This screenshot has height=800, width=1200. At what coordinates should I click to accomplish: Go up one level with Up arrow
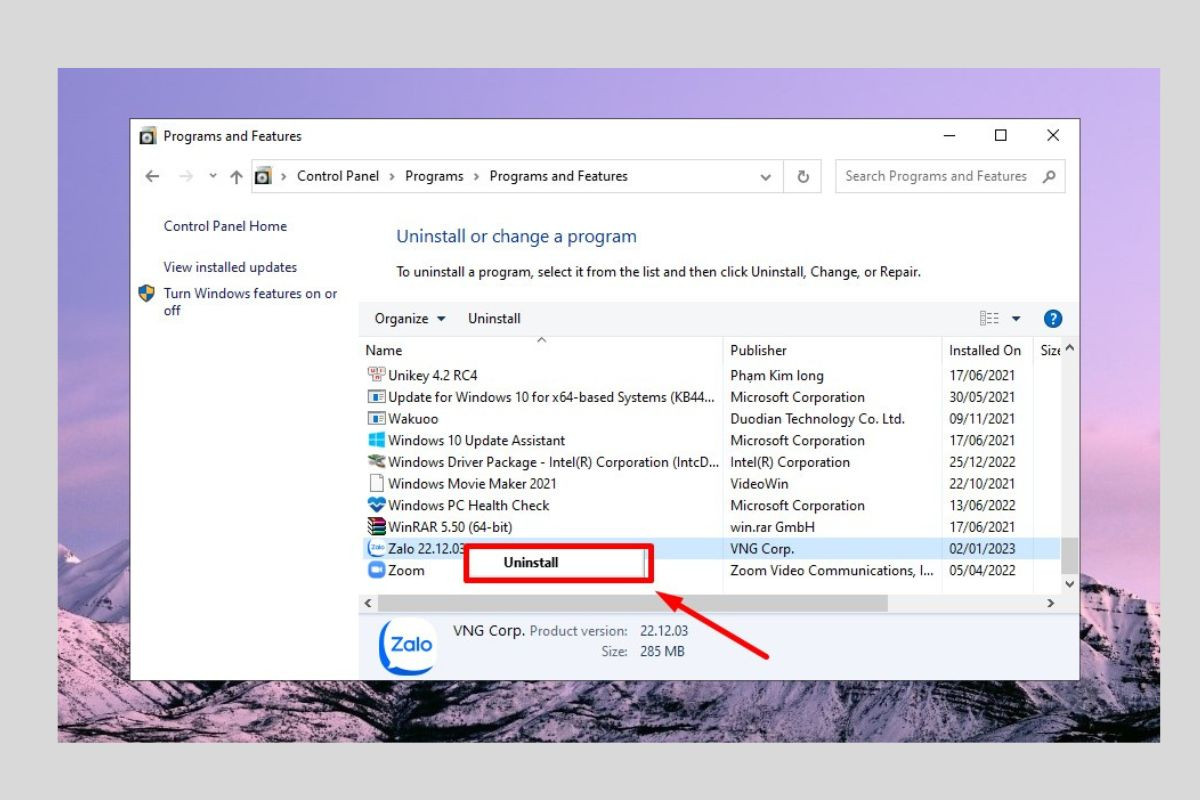pyautogui.click(x=236, y=176)
